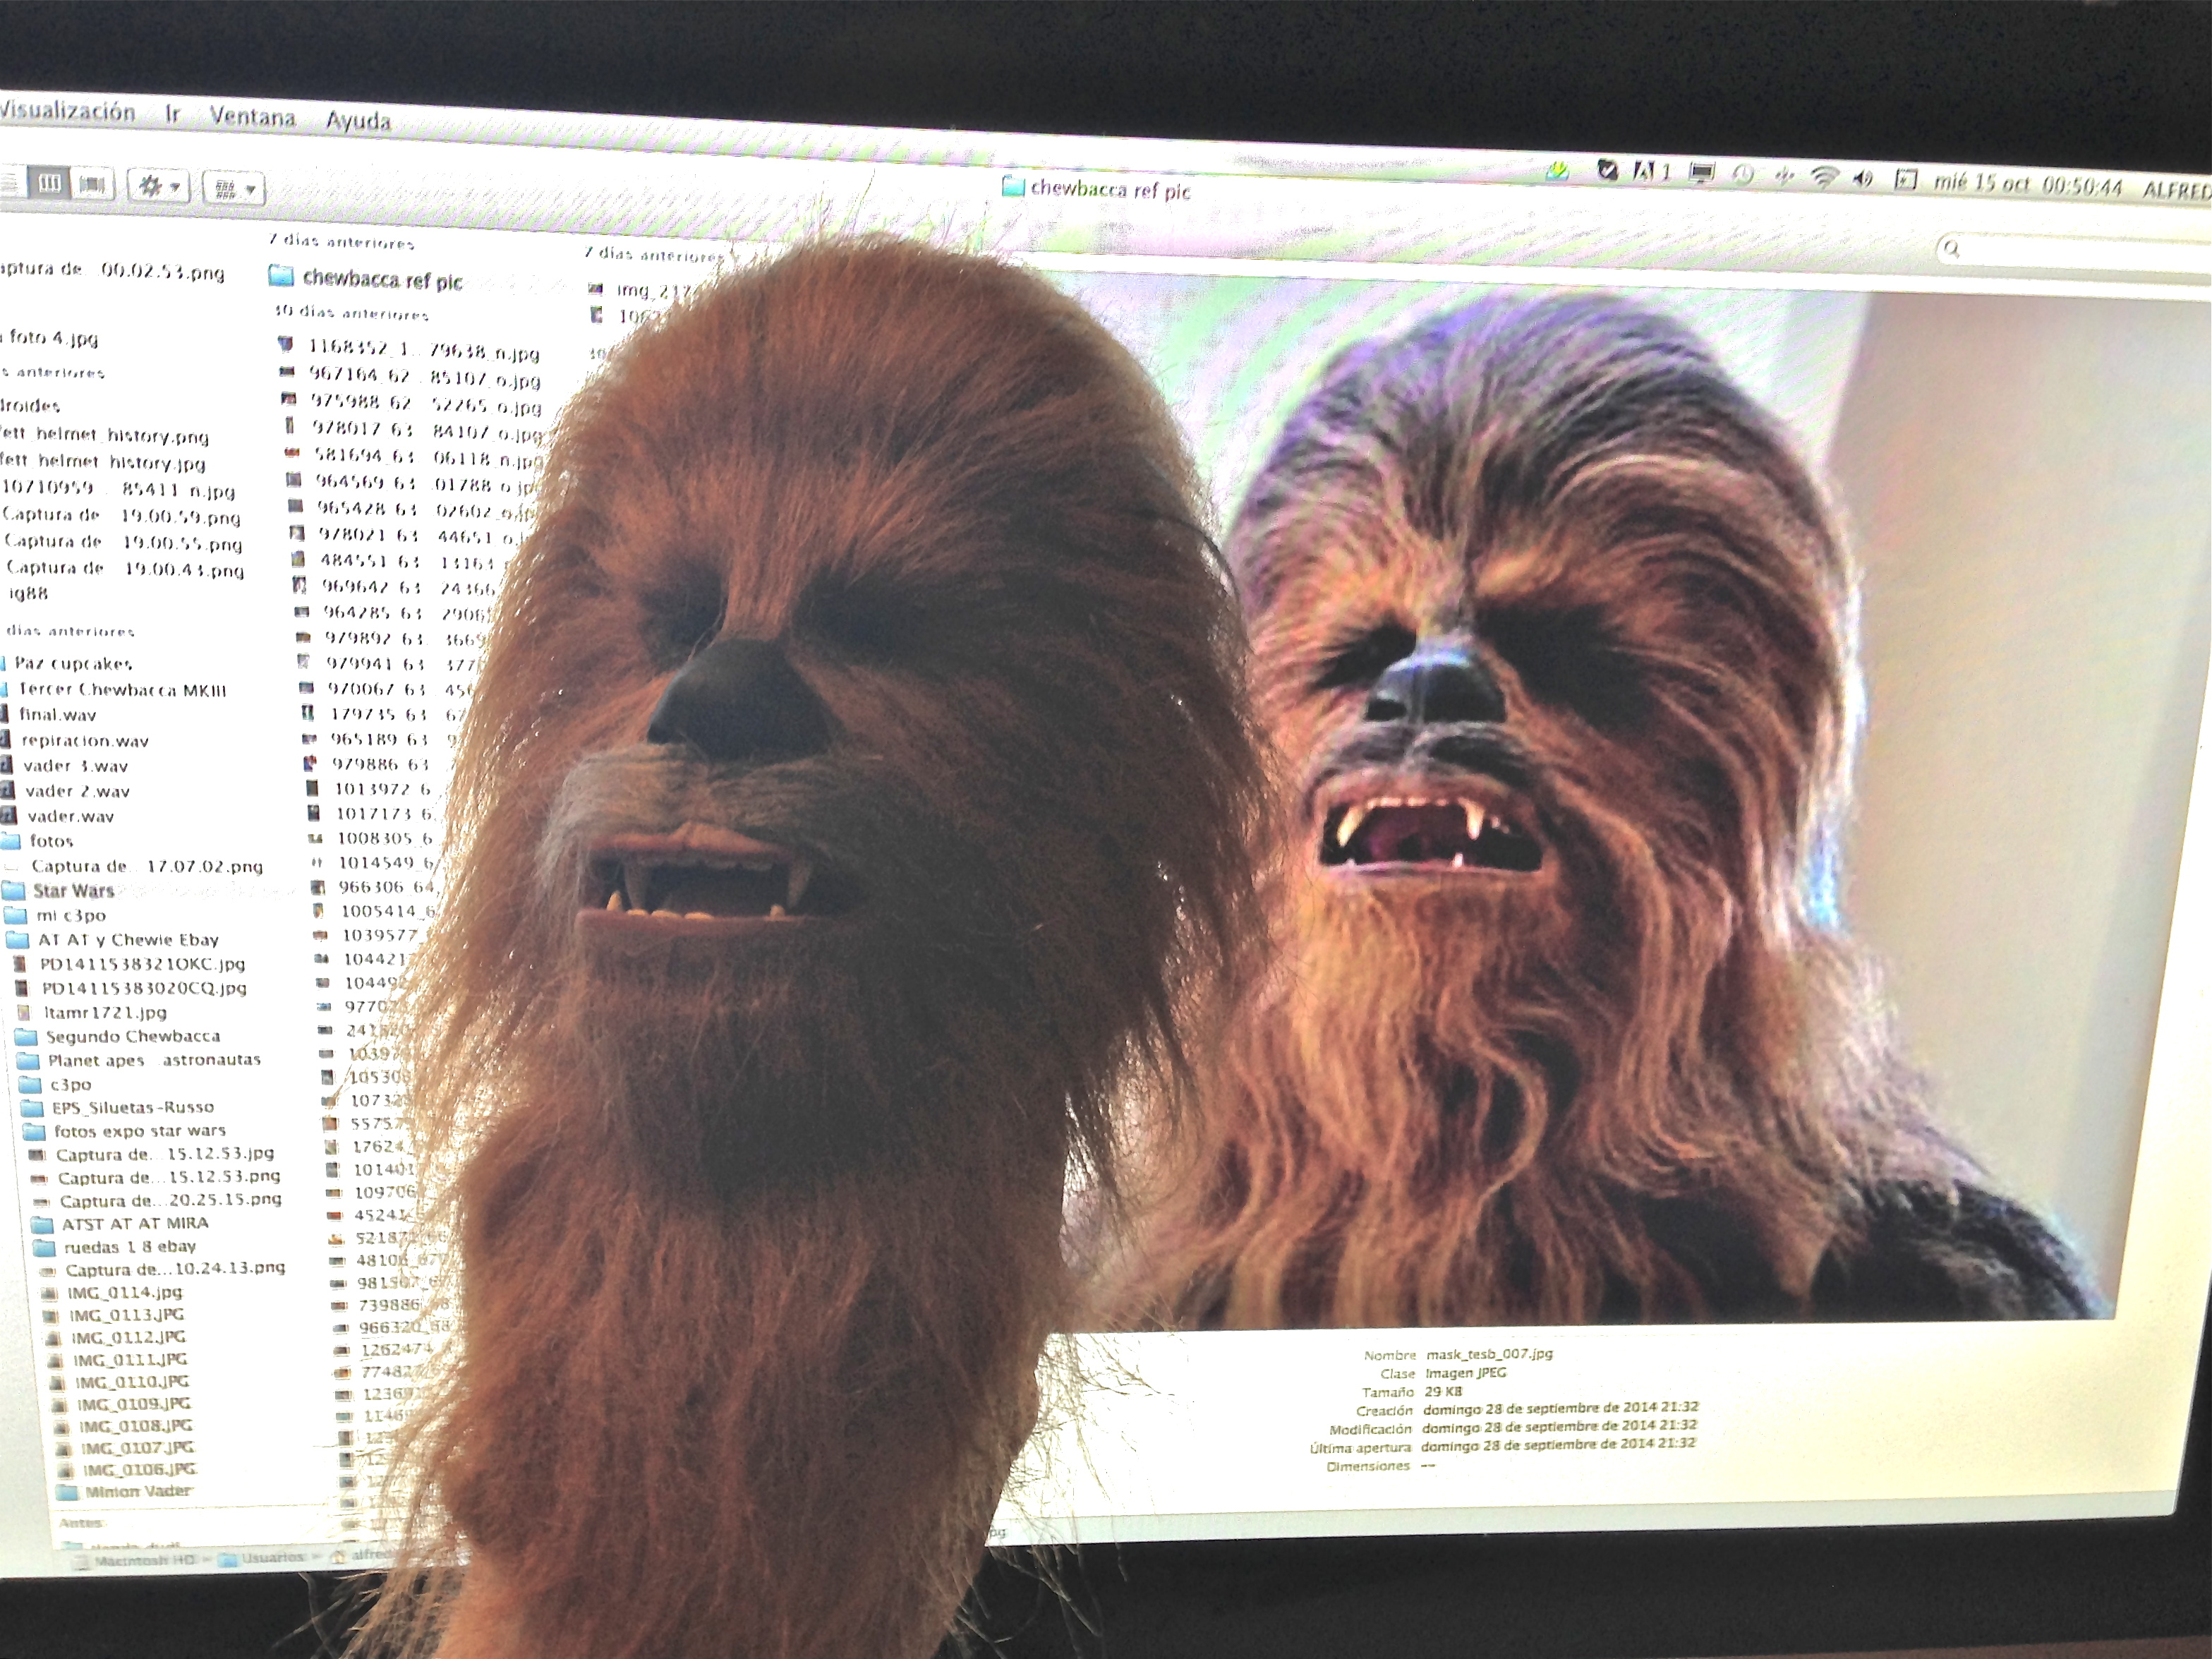
Task: Select chewbacca ref pic folder in column
Action: pos(366,279)
